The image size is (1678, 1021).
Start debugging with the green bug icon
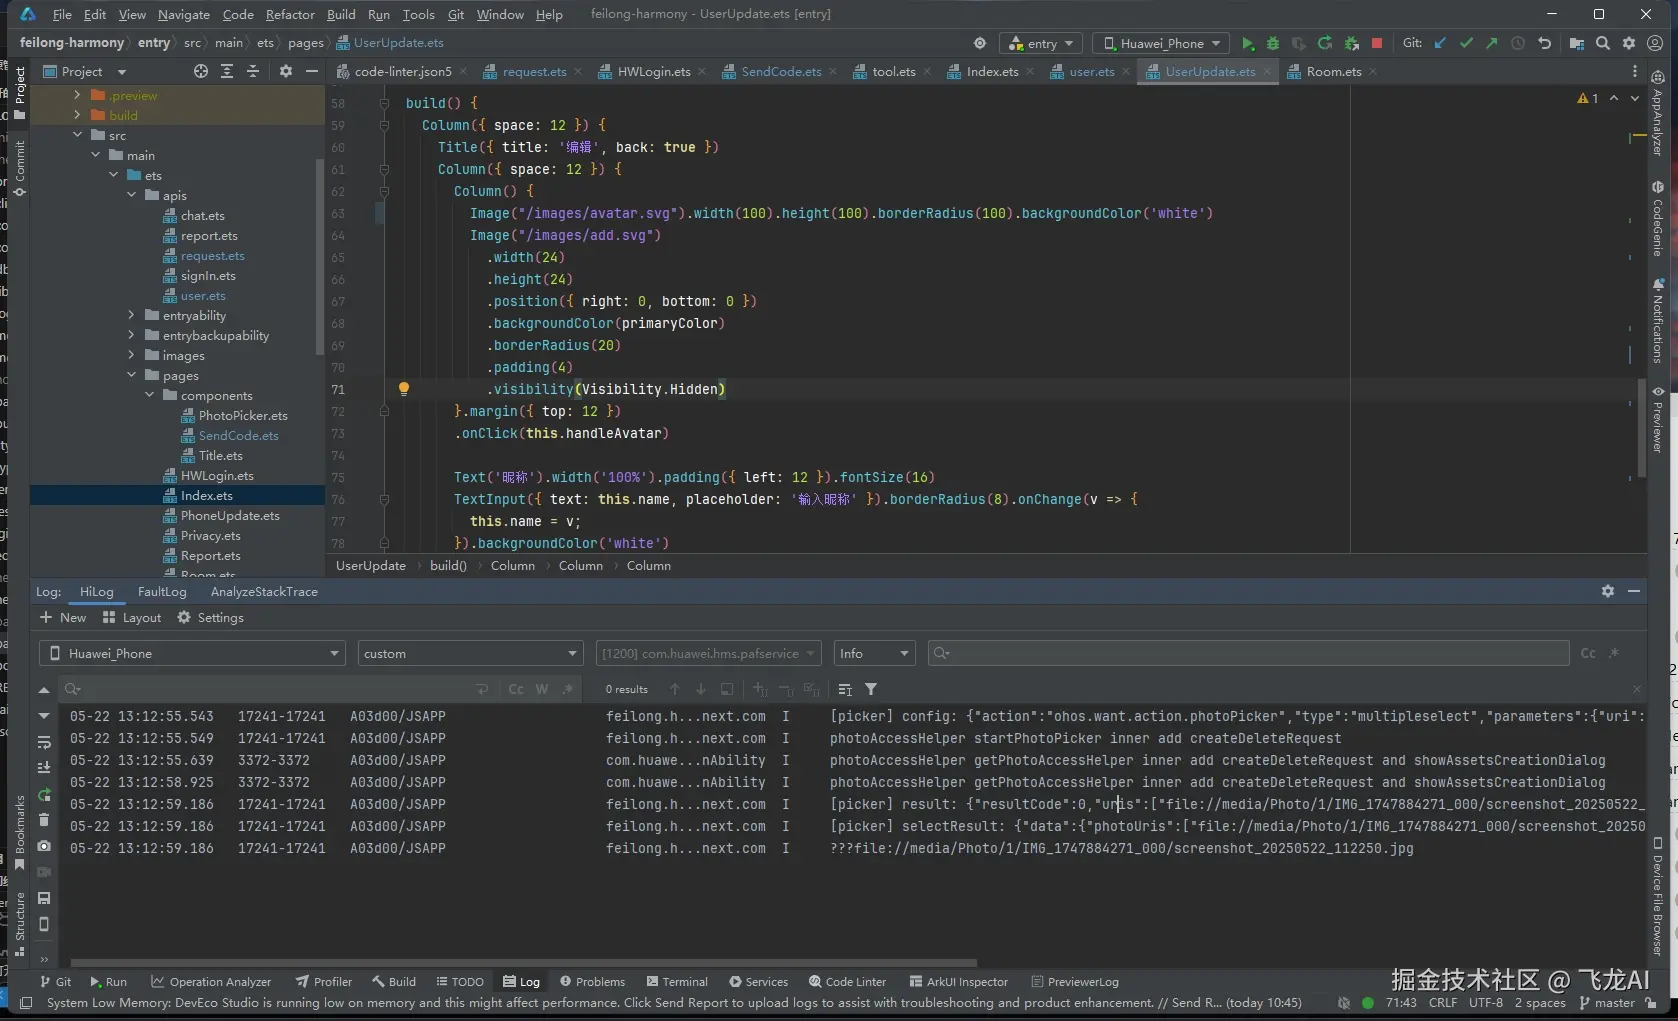click(x=1273, y=43)
